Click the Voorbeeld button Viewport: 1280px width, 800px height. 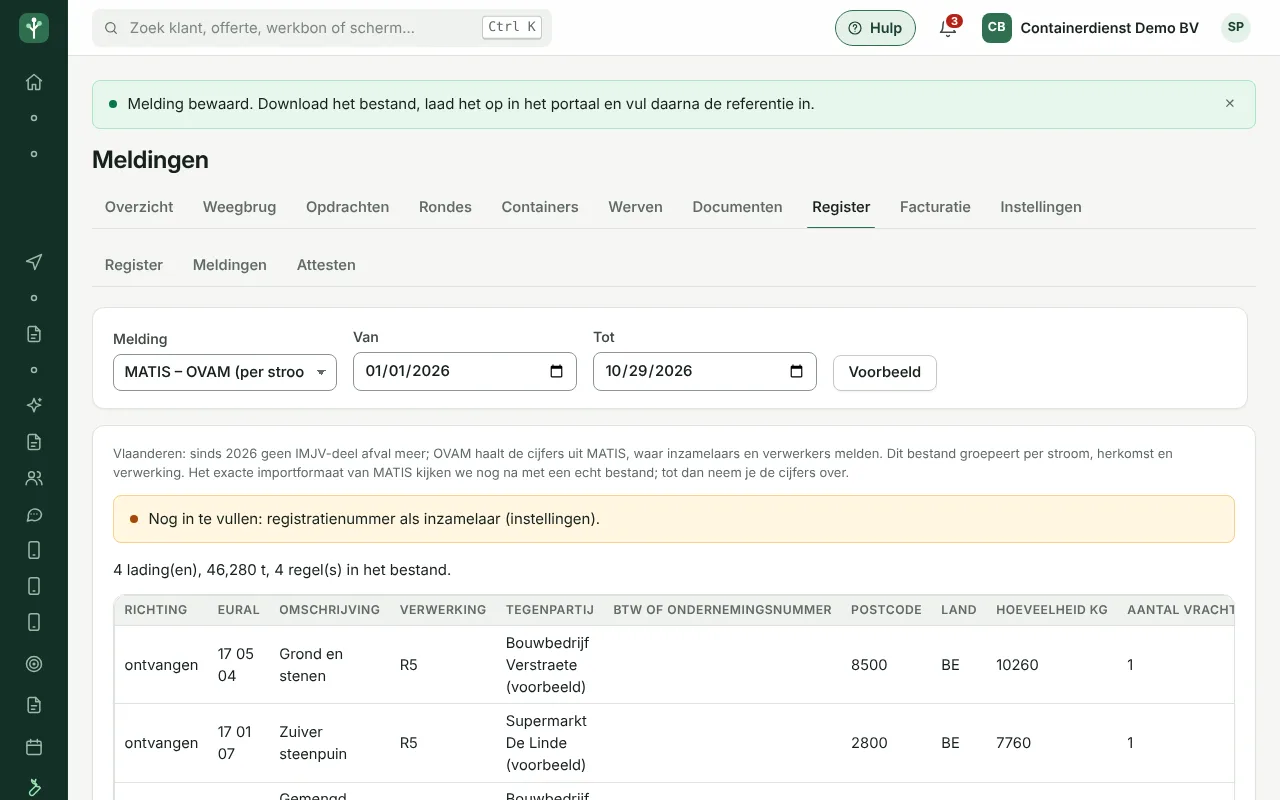tap(885, 372)
